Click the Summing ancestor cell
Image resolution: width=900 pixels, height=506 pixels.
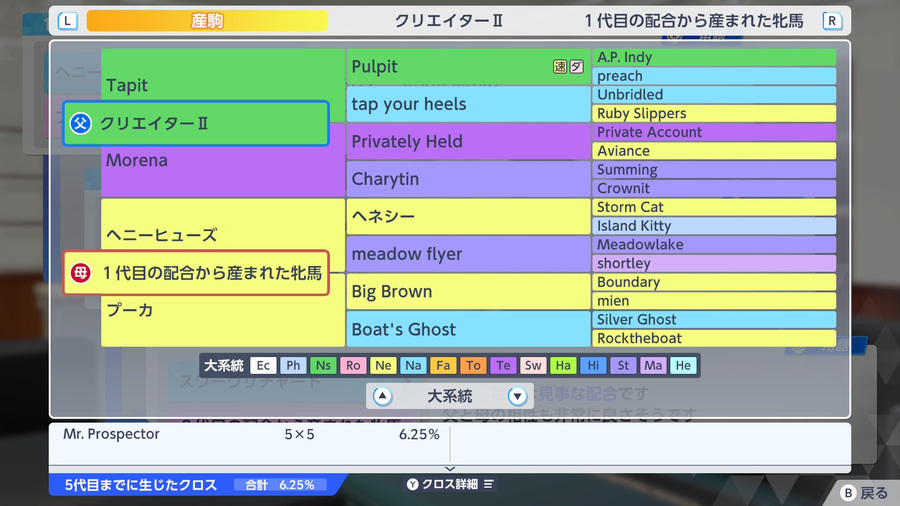click(714, 170)
